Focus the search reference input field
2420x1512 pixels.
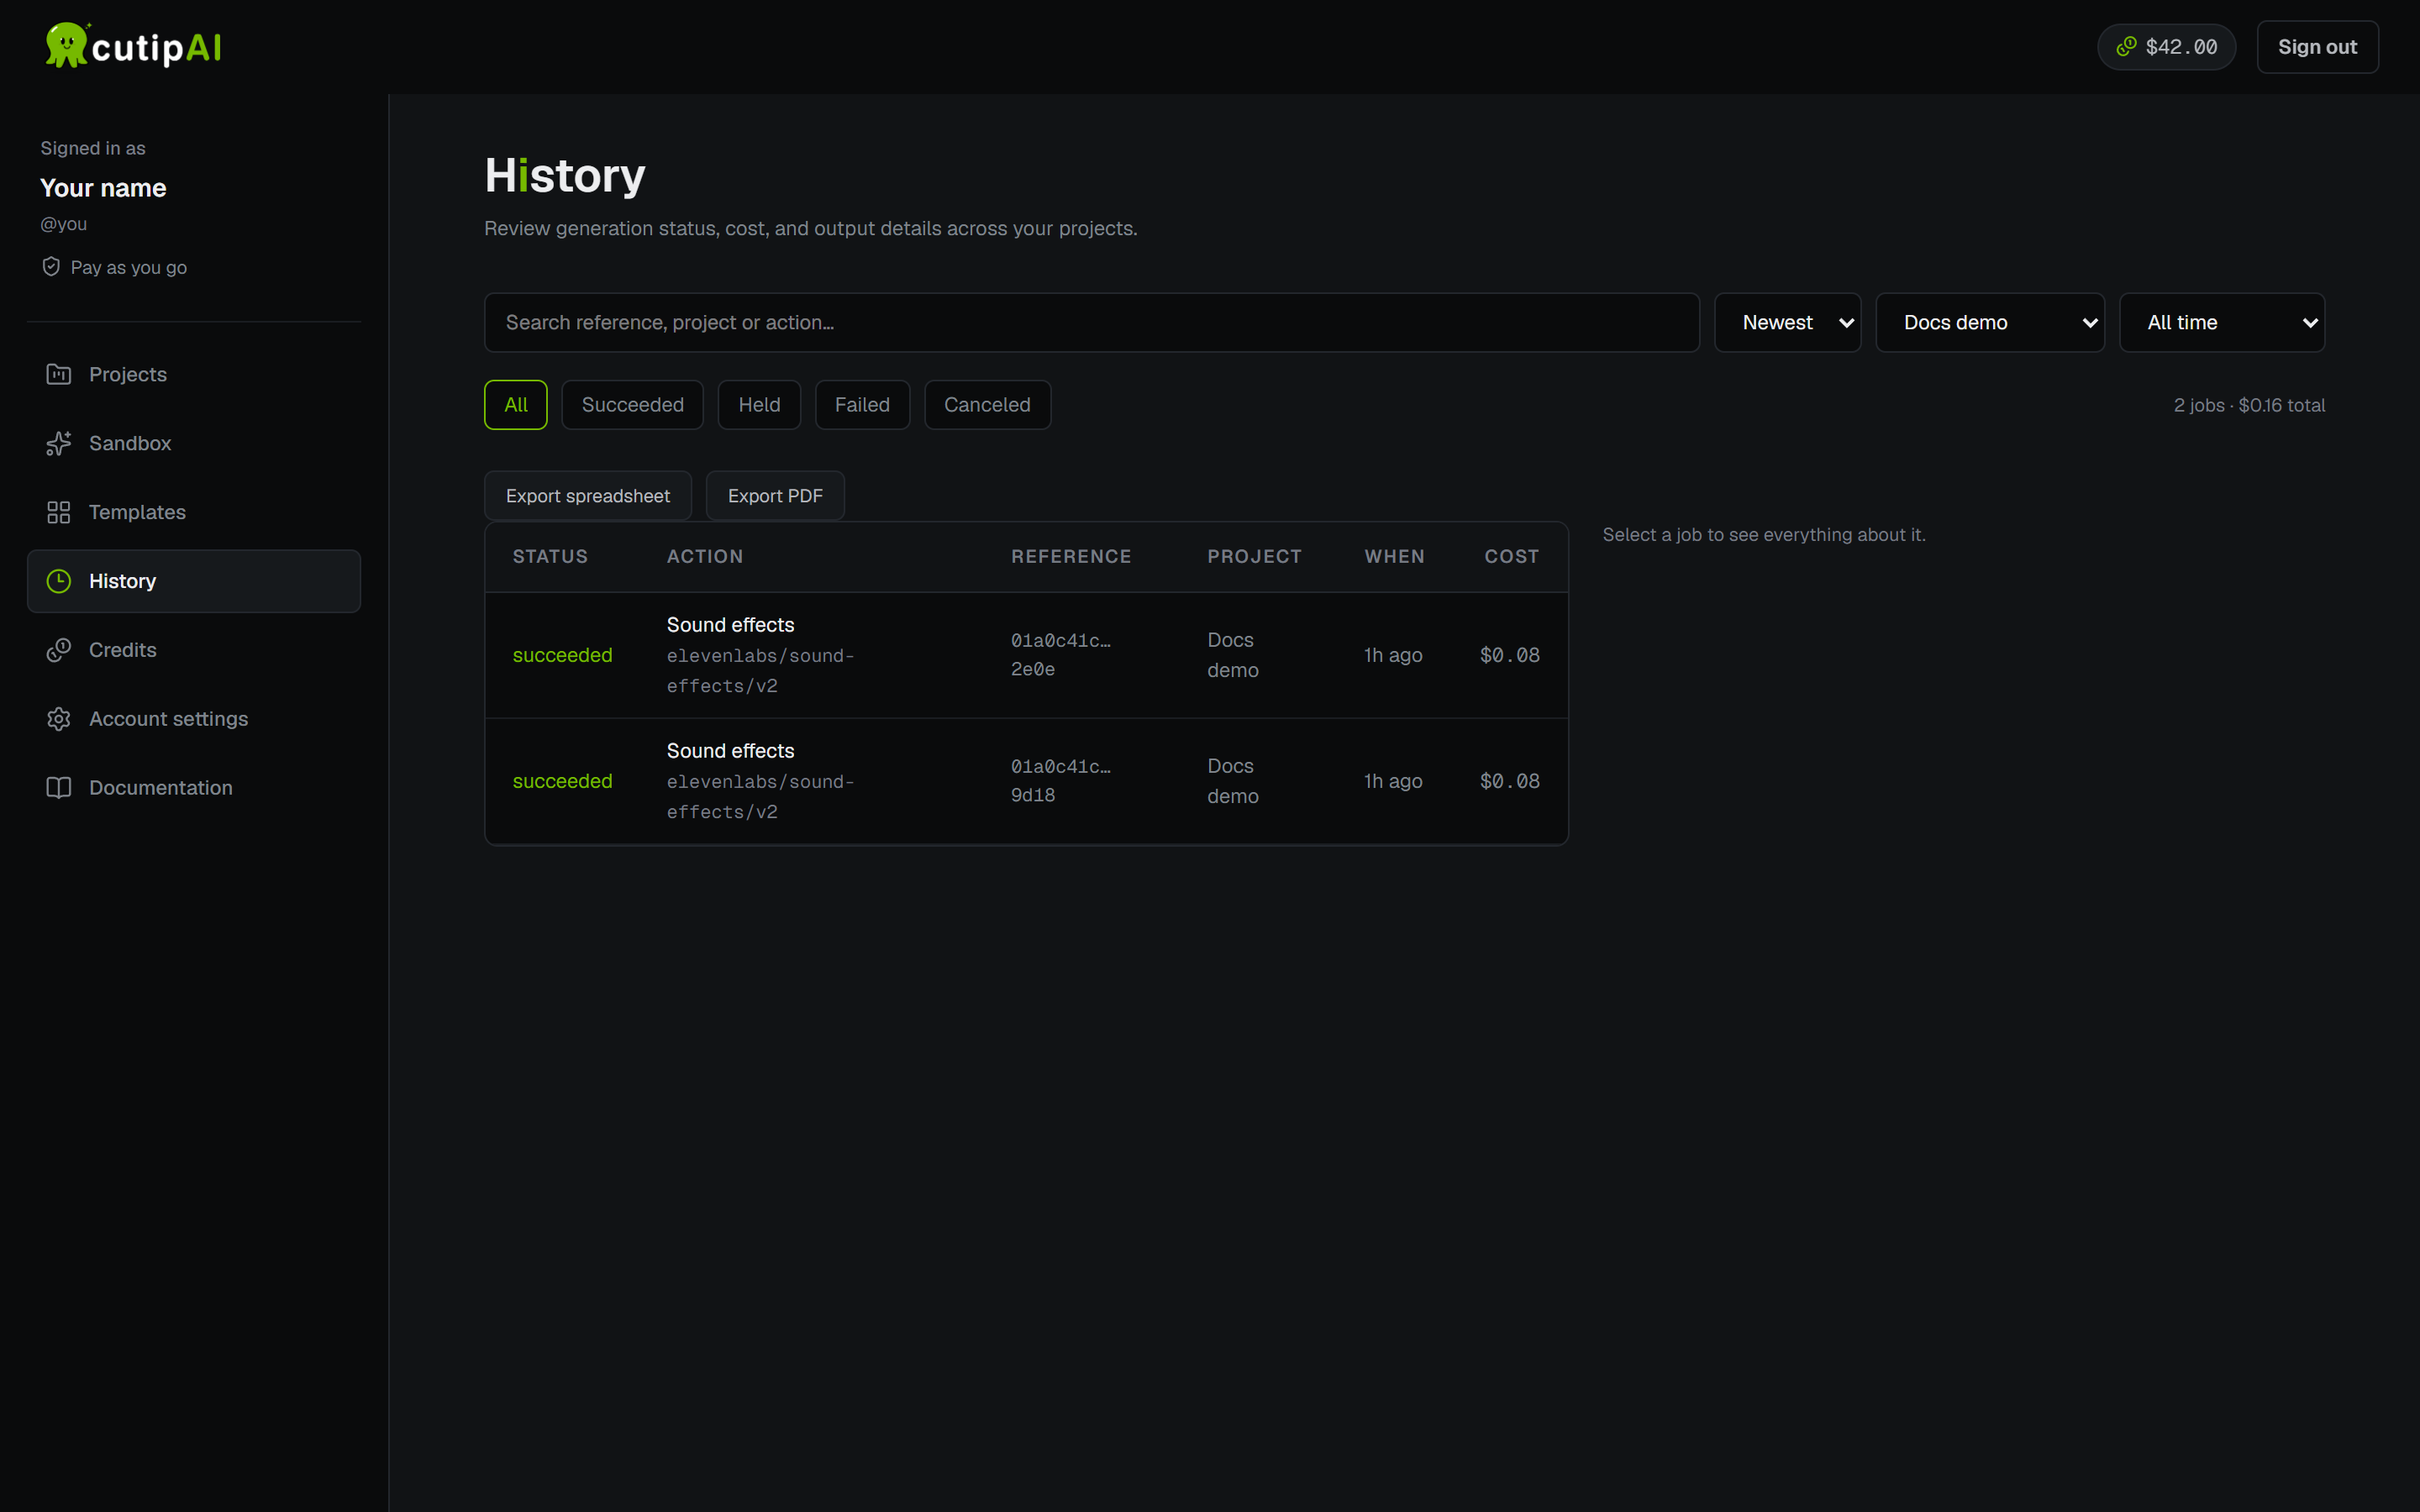pyautogui.click(x=1092, y=323)
